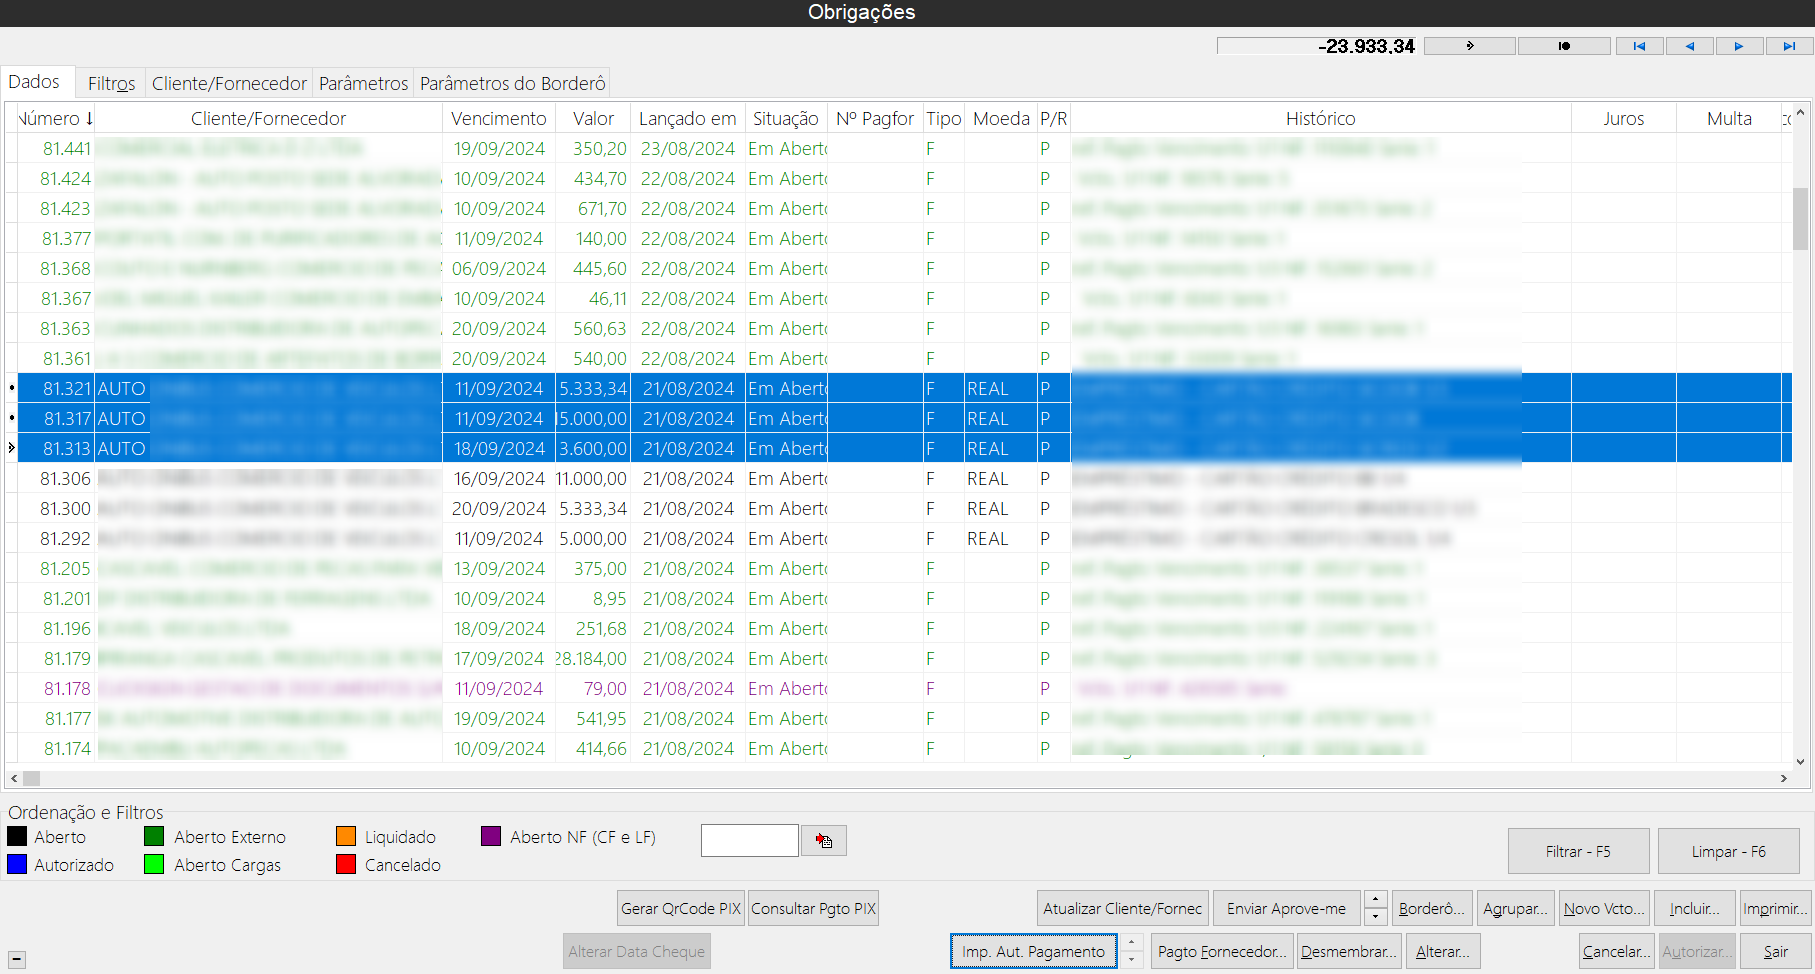Screen dimensions: 1815x974
Task: Click vertical scrollbar up arrow of the grid
Action: [x=1801, y=113]
